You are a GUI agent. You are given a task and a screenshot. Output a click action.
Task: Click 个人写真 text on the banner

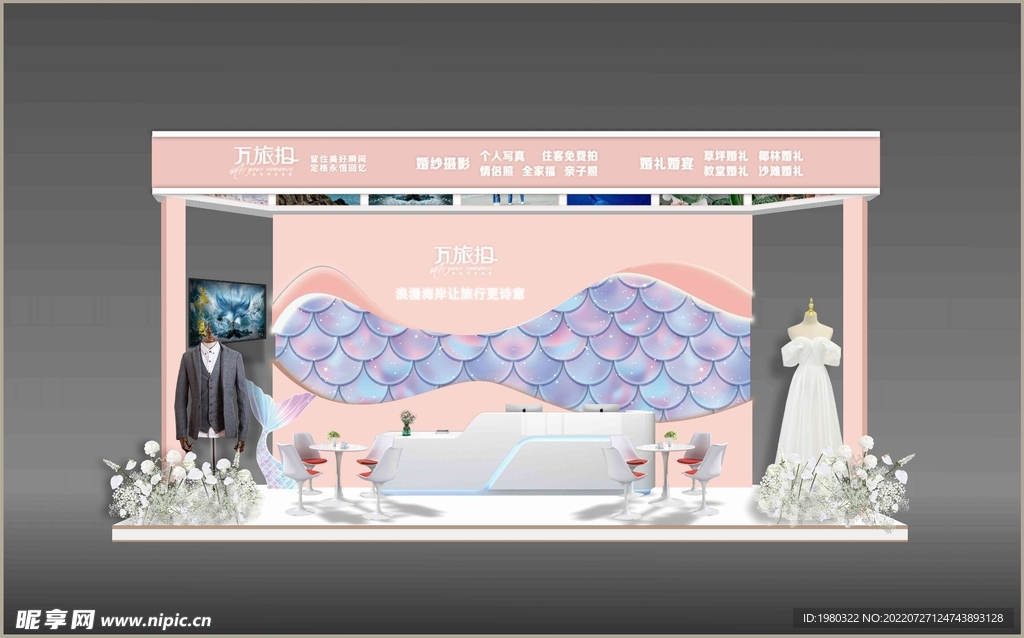502,156
